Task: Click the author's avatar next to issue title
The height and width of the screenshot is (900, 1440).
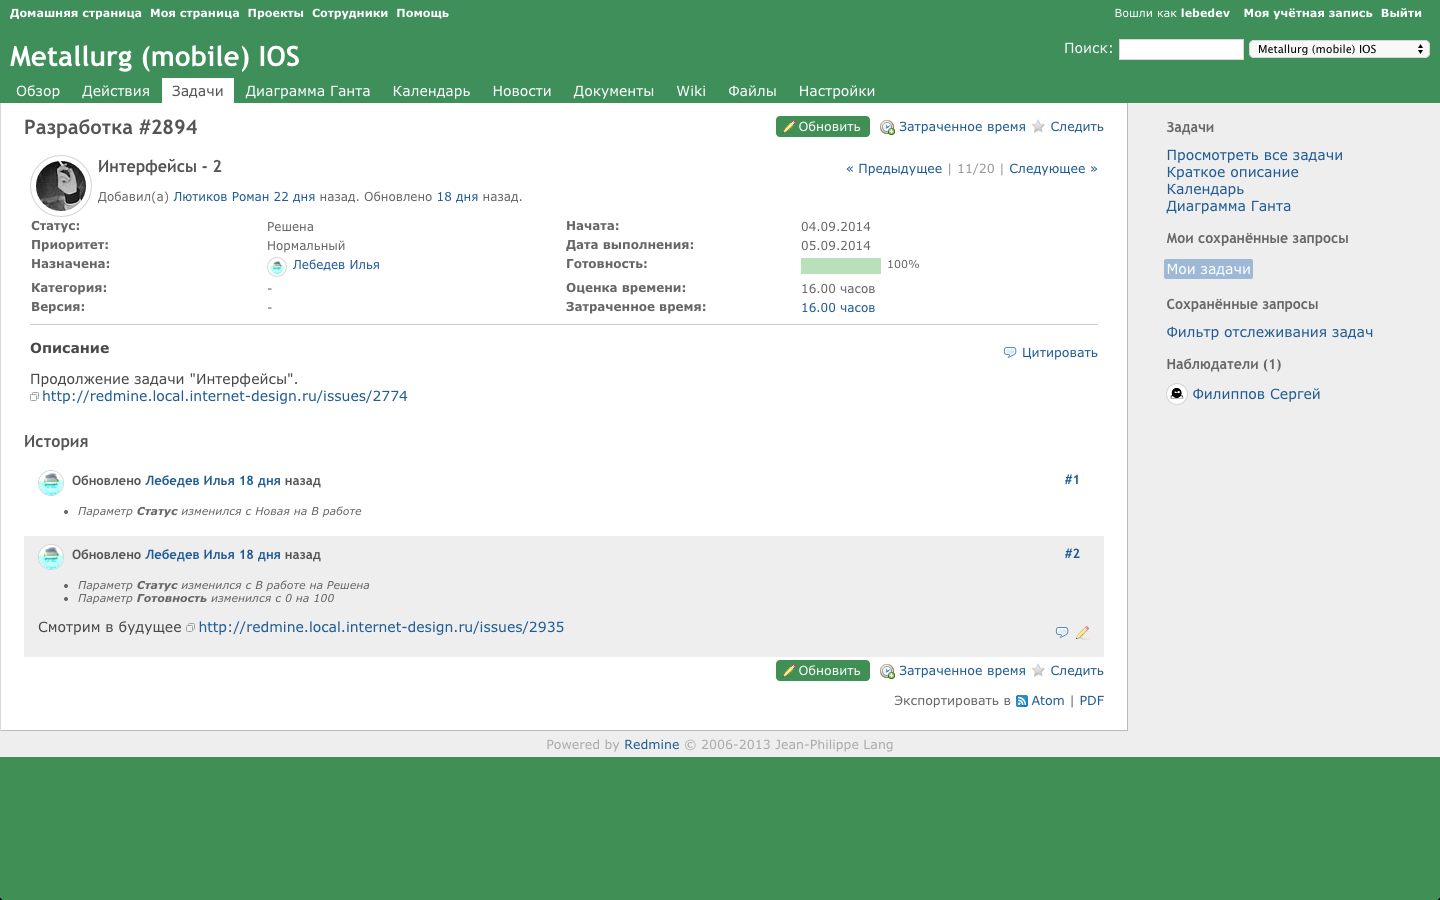Action: click(61, 185)
